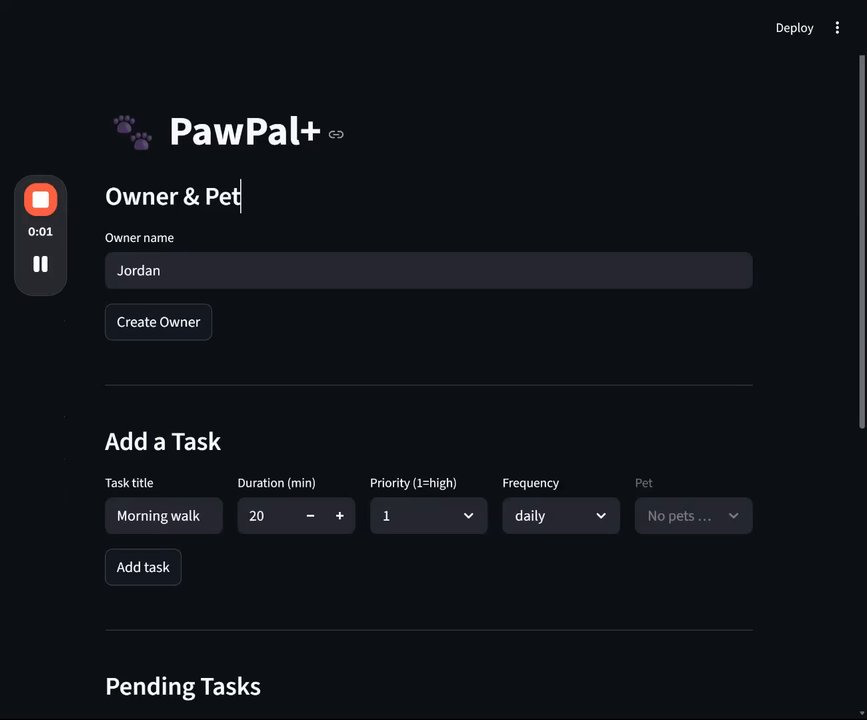Increase duration with plus button

340,516
